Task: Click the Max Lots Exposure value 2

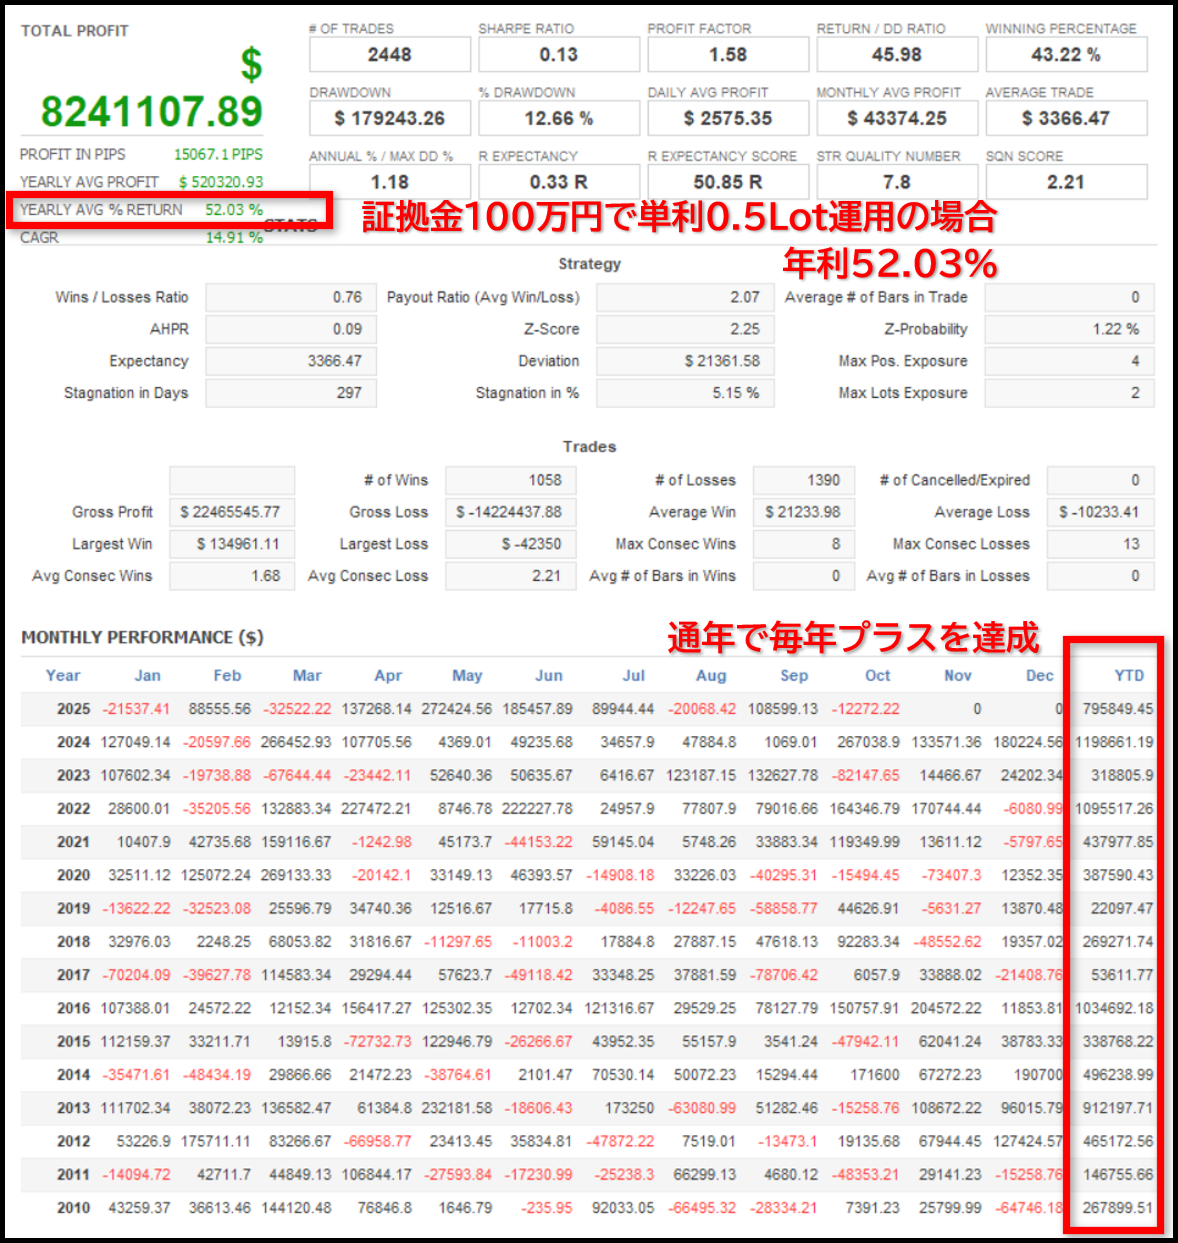Action: 1069,393
